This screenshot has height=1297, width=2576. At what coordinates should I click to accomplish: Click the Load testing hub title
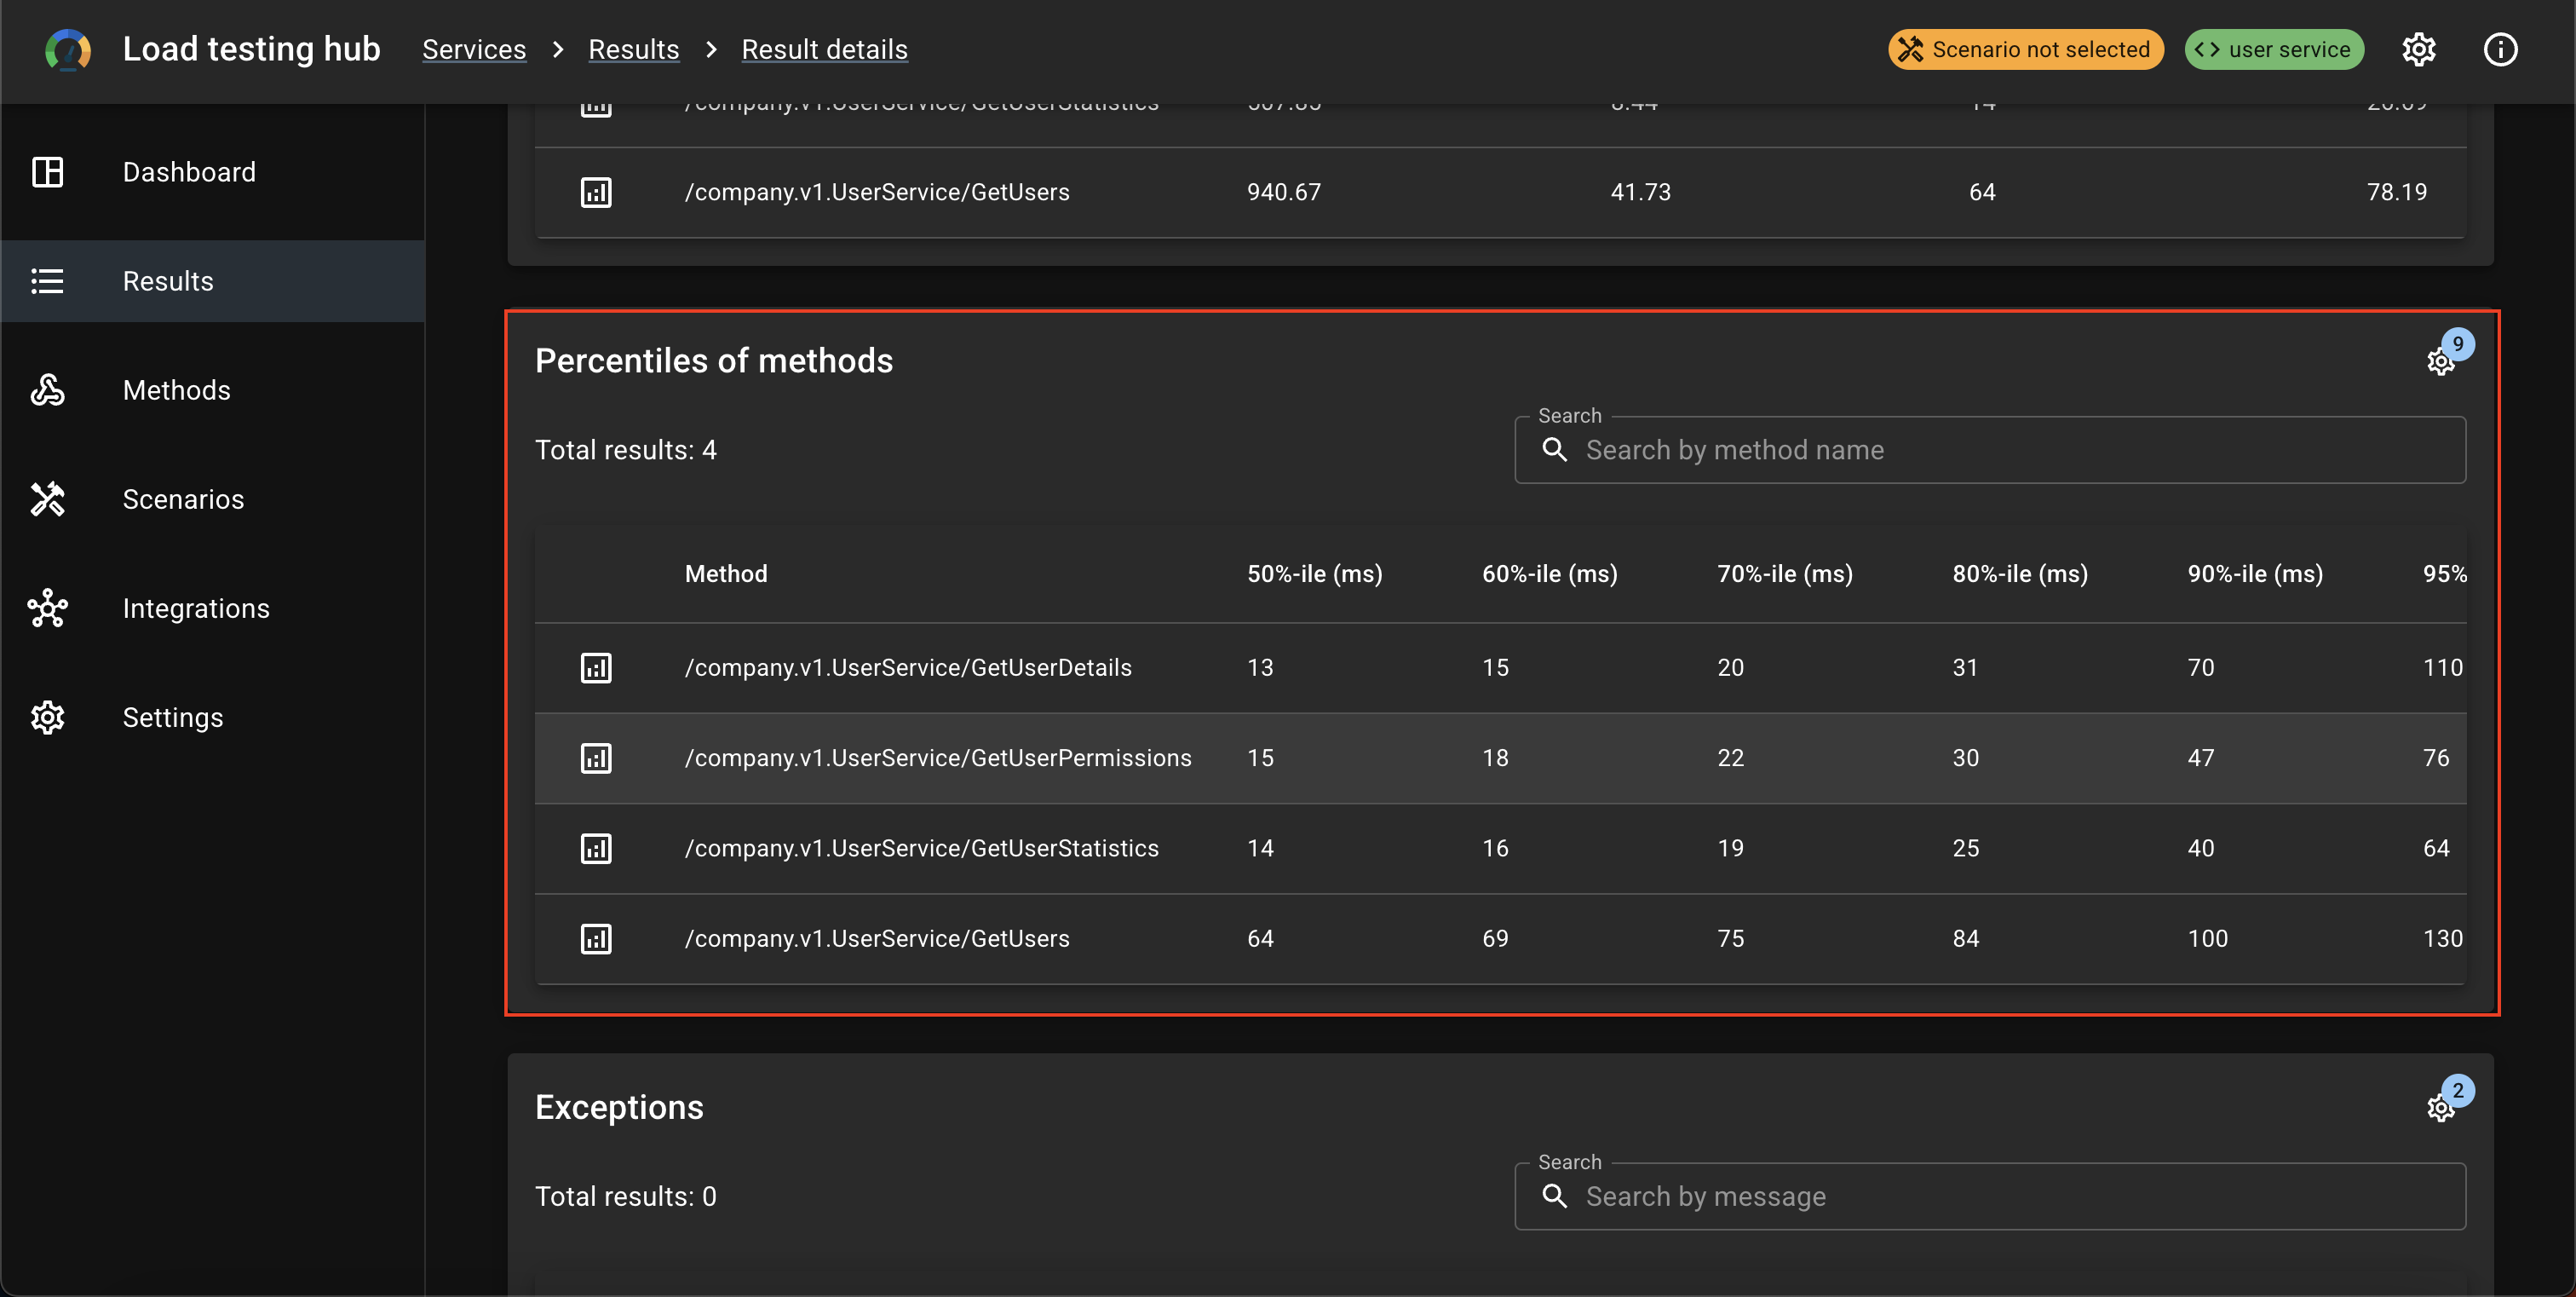click(x=252, y=49)
